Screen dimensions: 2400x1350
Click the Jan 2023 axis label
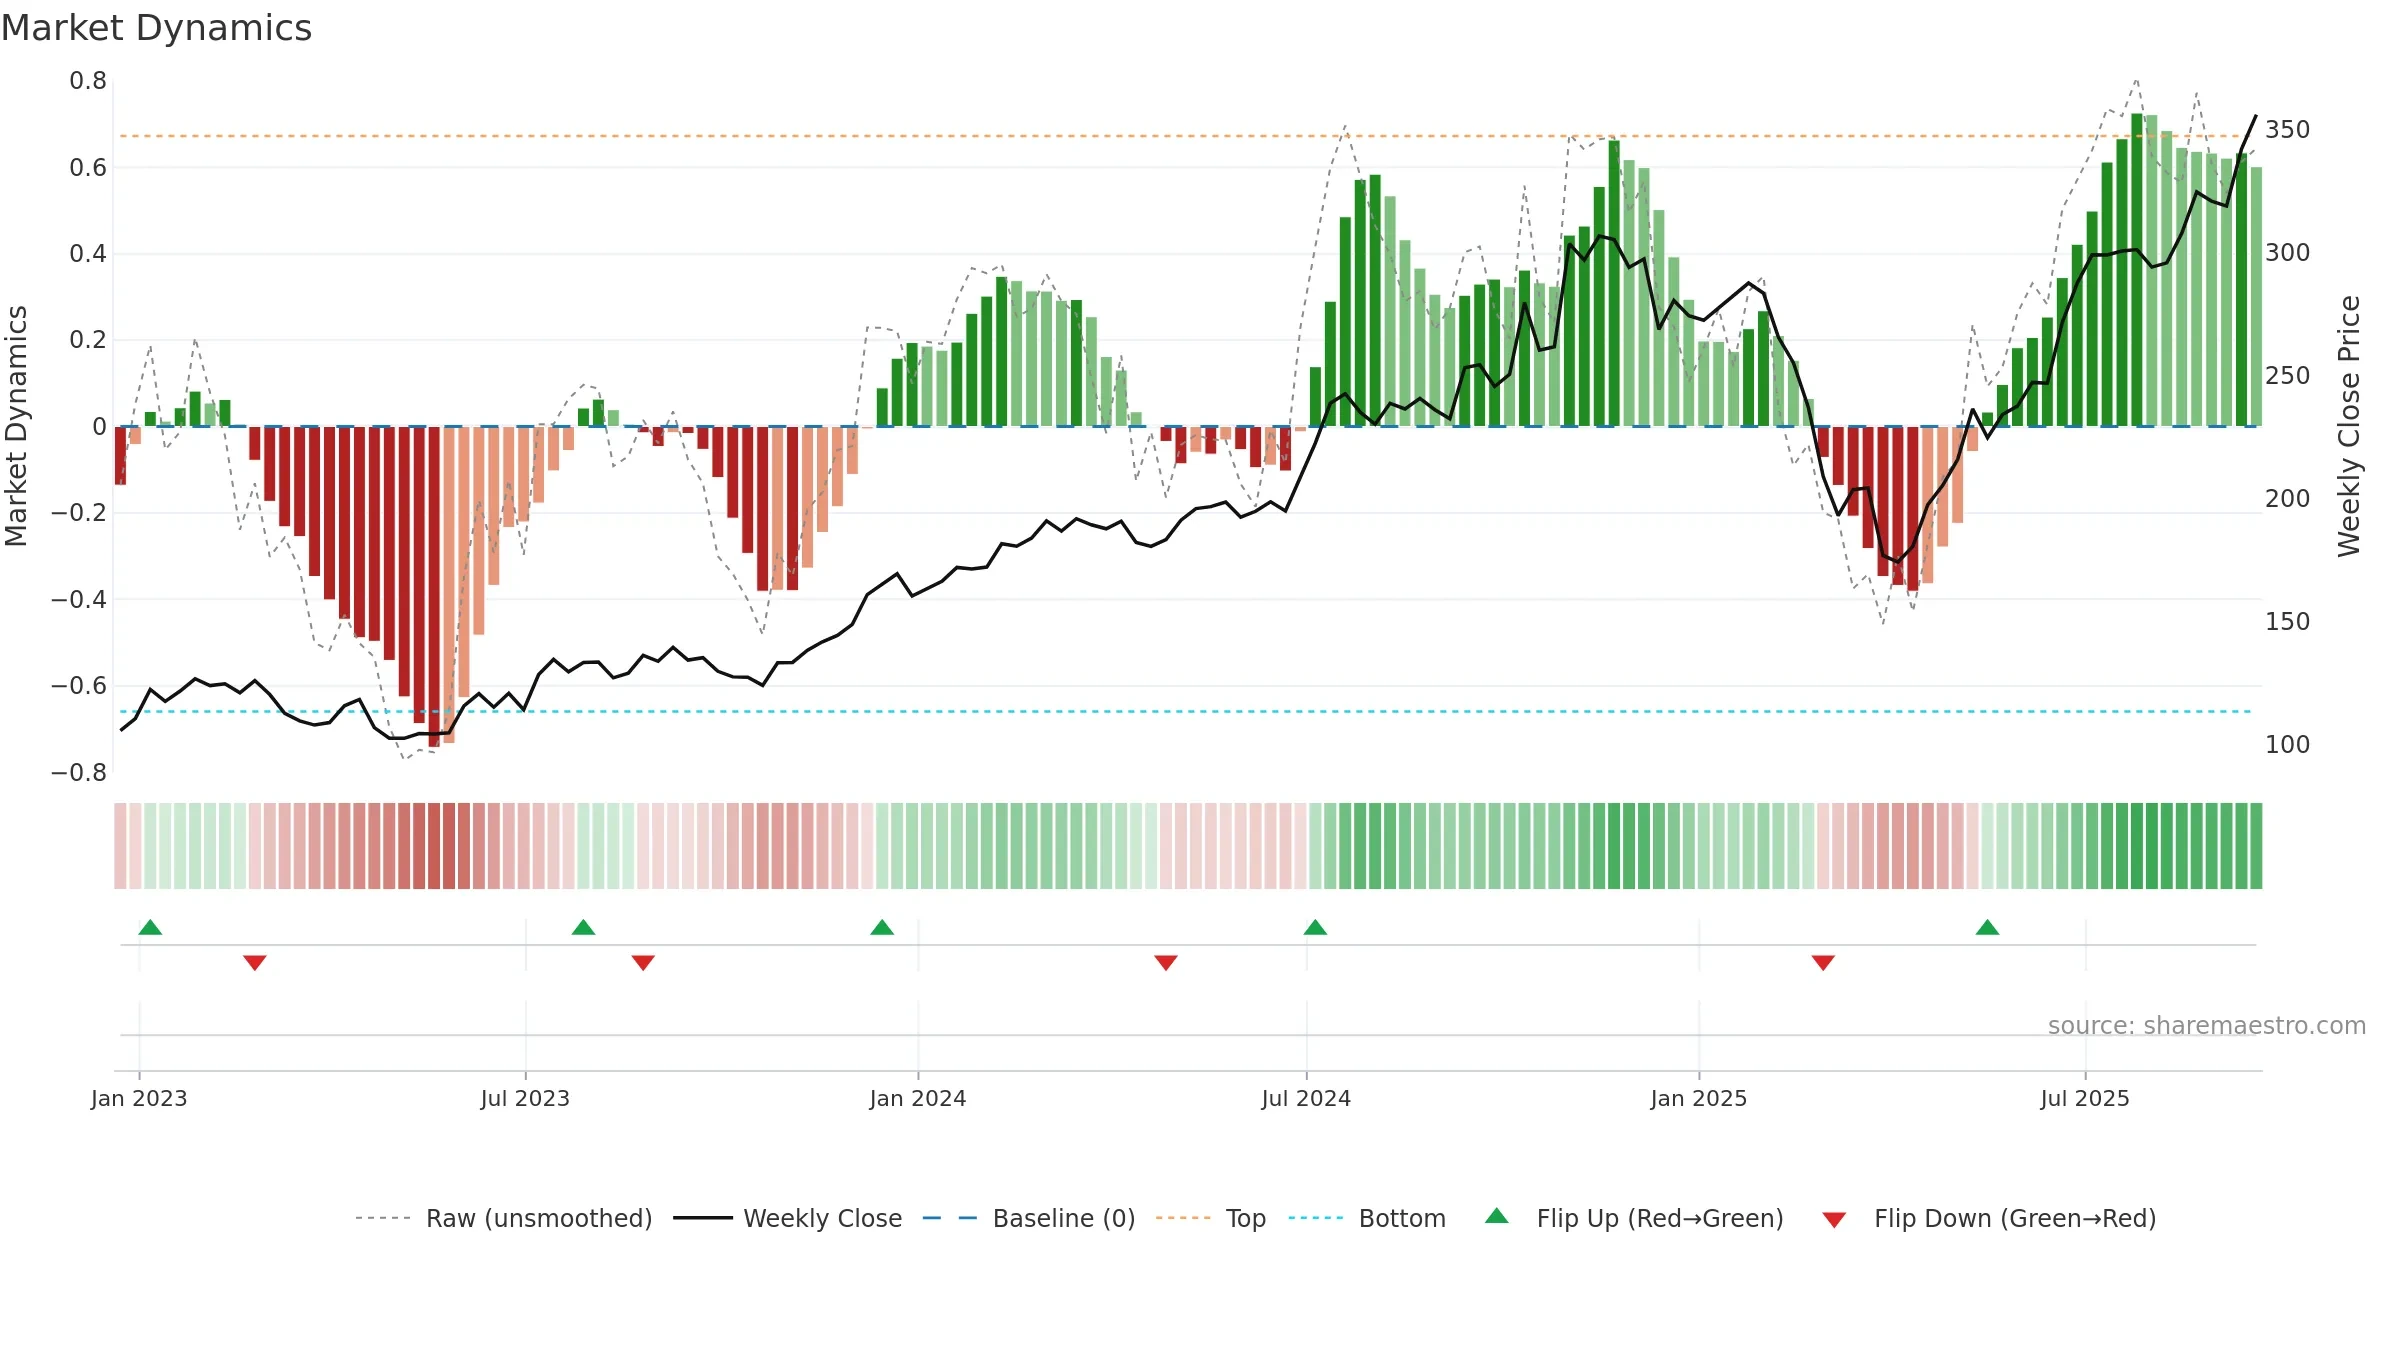(x=139, y=1098)
